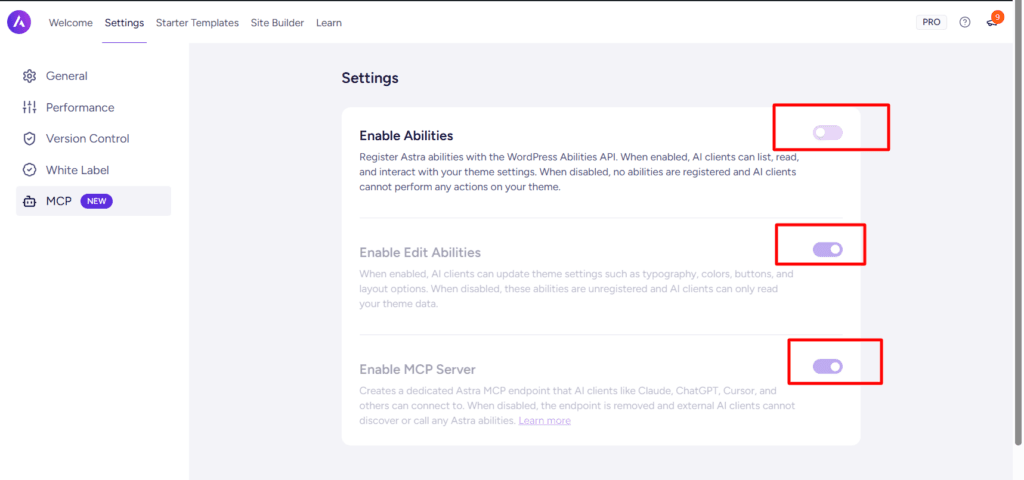
Task: Click the Version Control shield icon
Action: (x=29, y=138)
